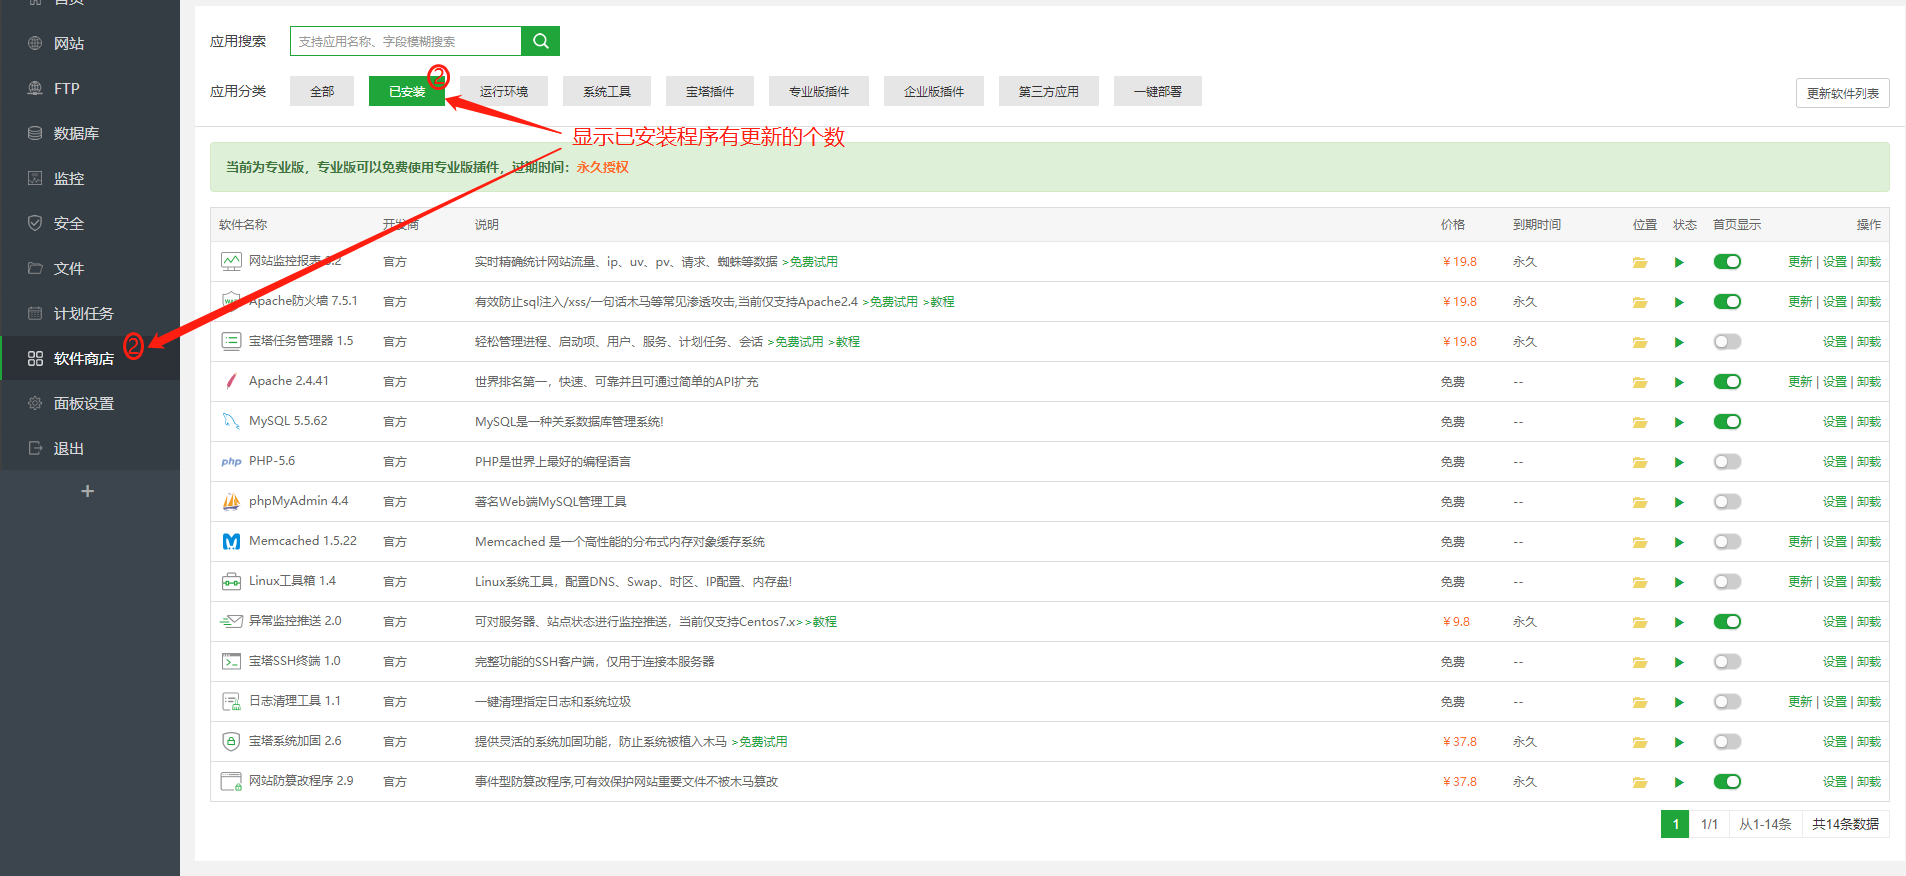
Task: Select the 企业版插件 category tab
Action: tap(934, 91)
